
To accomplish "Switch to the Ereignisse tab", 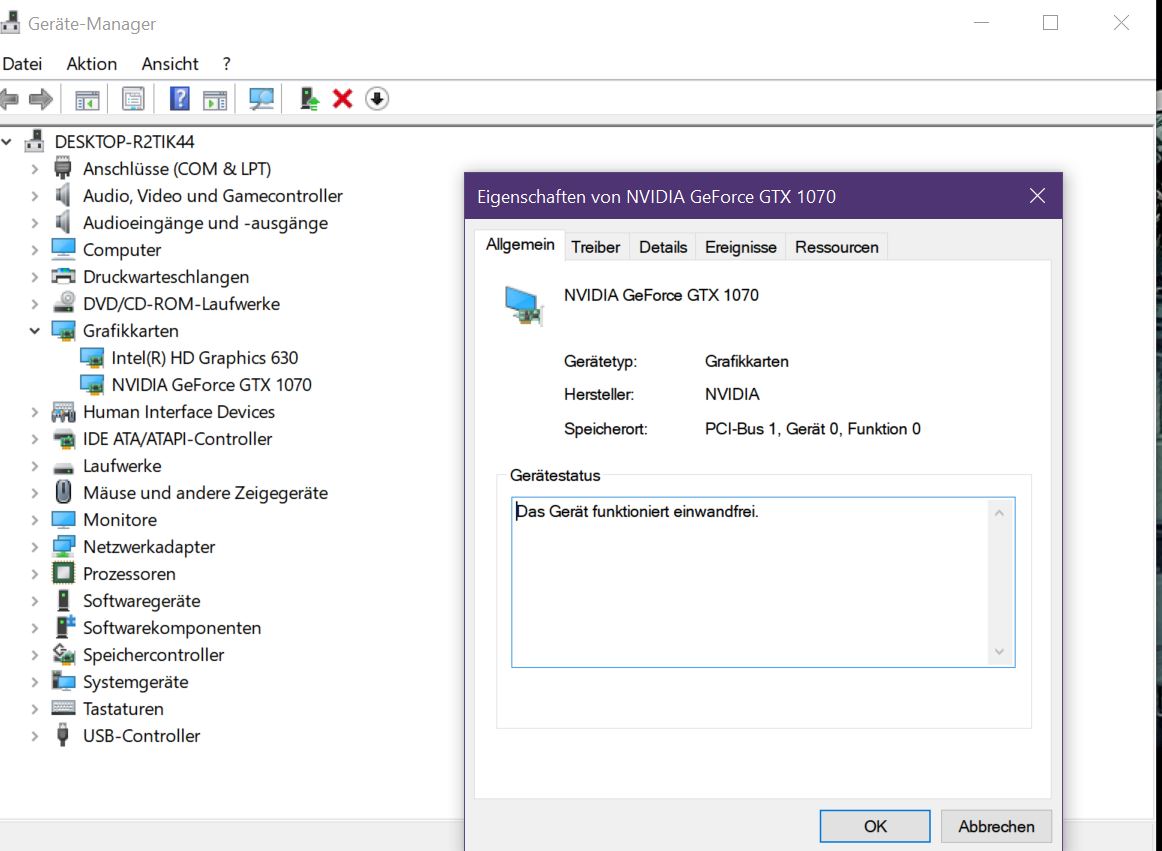I will (x=740, y=247).
